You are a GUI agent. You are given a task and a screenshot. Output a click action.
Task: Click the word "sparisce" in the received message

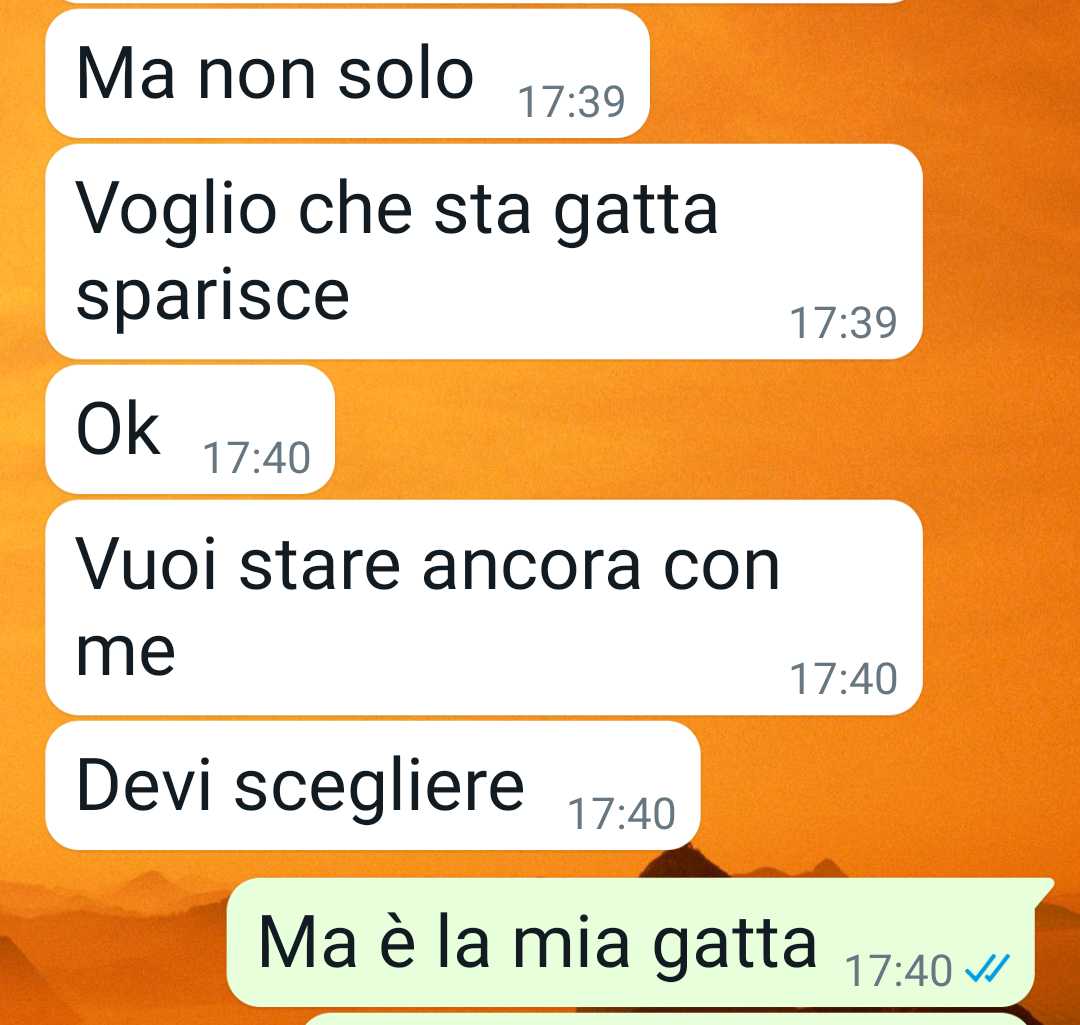[x=213, y=296]
